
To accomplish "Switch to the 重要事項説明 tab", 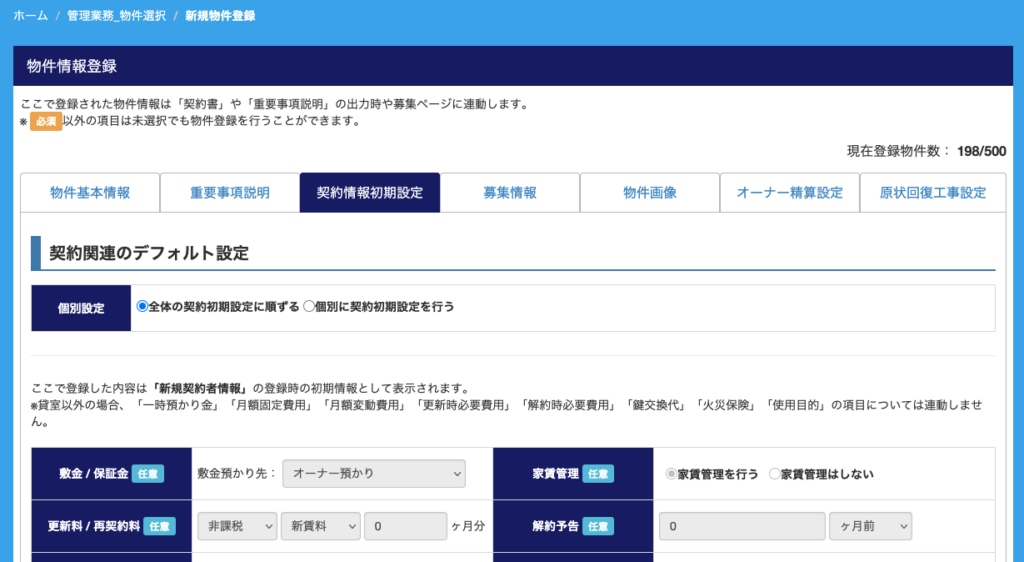I will [229, 193].
